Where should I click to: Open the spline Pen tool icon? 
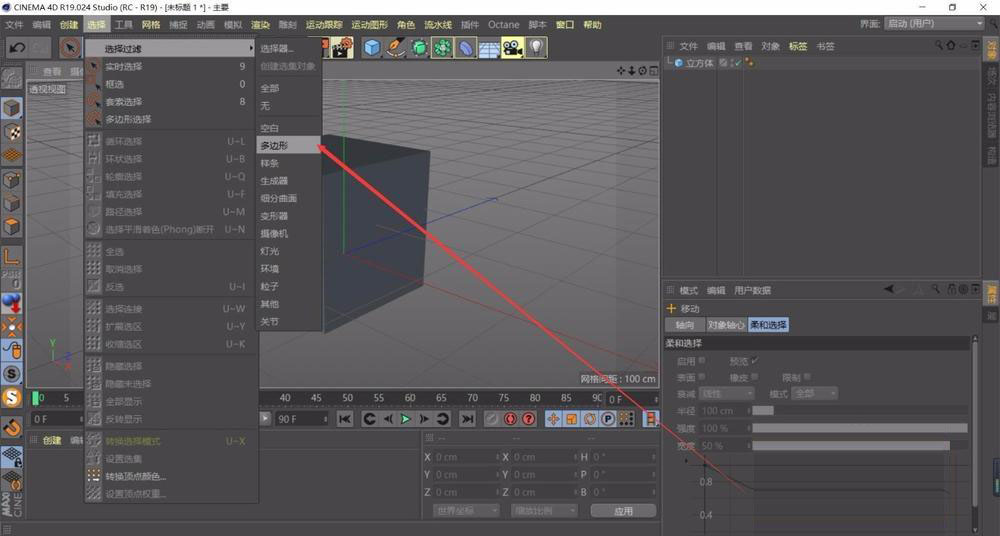pyautogui.click(x=395, y=48)
